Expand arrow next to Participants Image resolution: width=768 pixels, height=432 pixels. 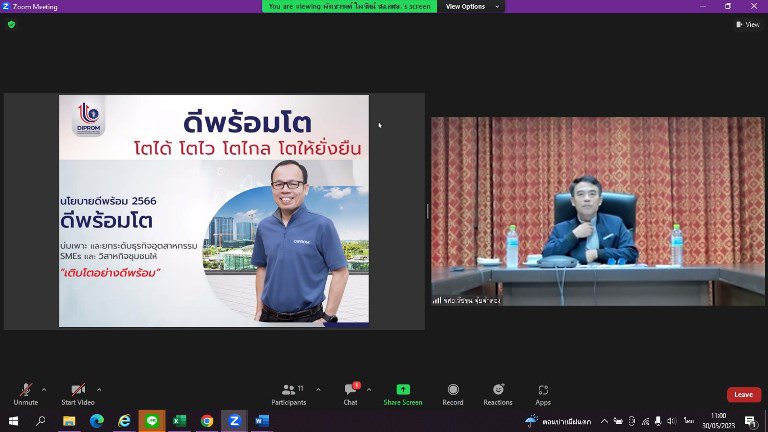[x=318, y=390]
